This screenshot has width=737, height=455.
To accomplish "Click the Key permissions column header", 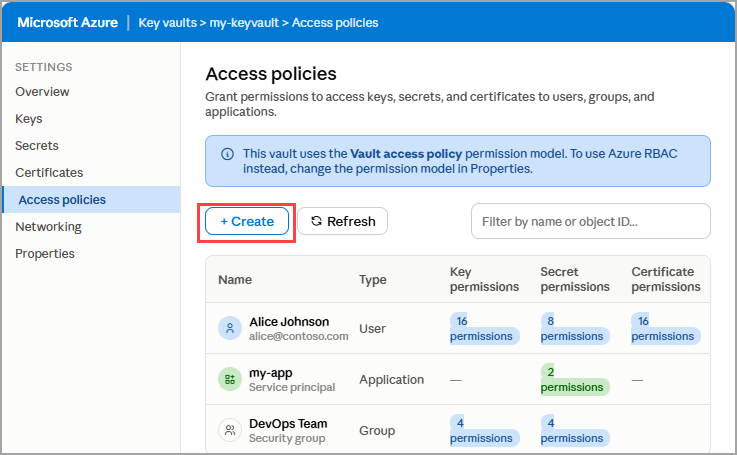I will click(484, 279).
